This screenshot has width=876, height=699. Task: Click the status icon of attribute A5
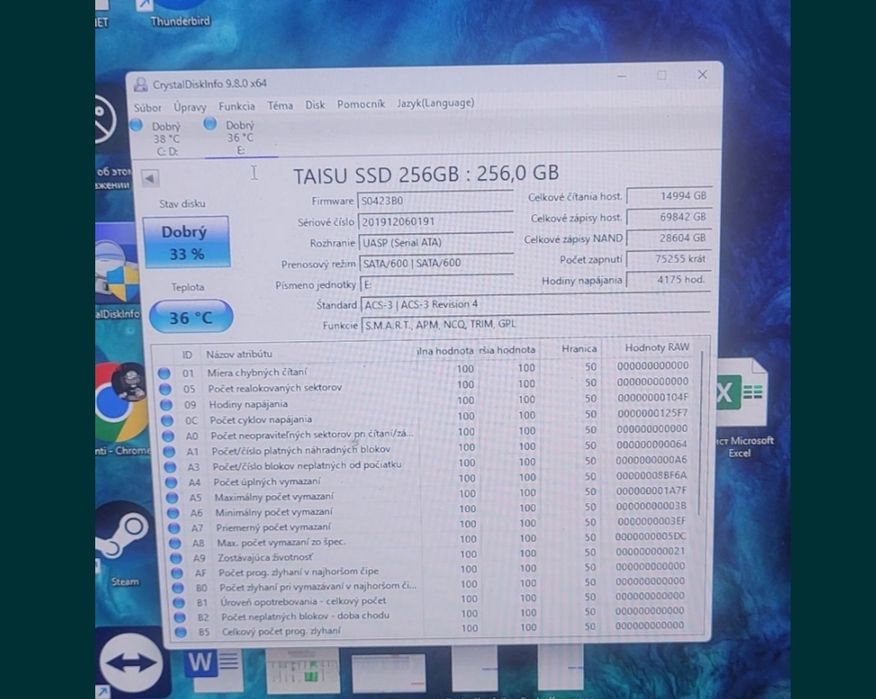click(x=172, y=497)
